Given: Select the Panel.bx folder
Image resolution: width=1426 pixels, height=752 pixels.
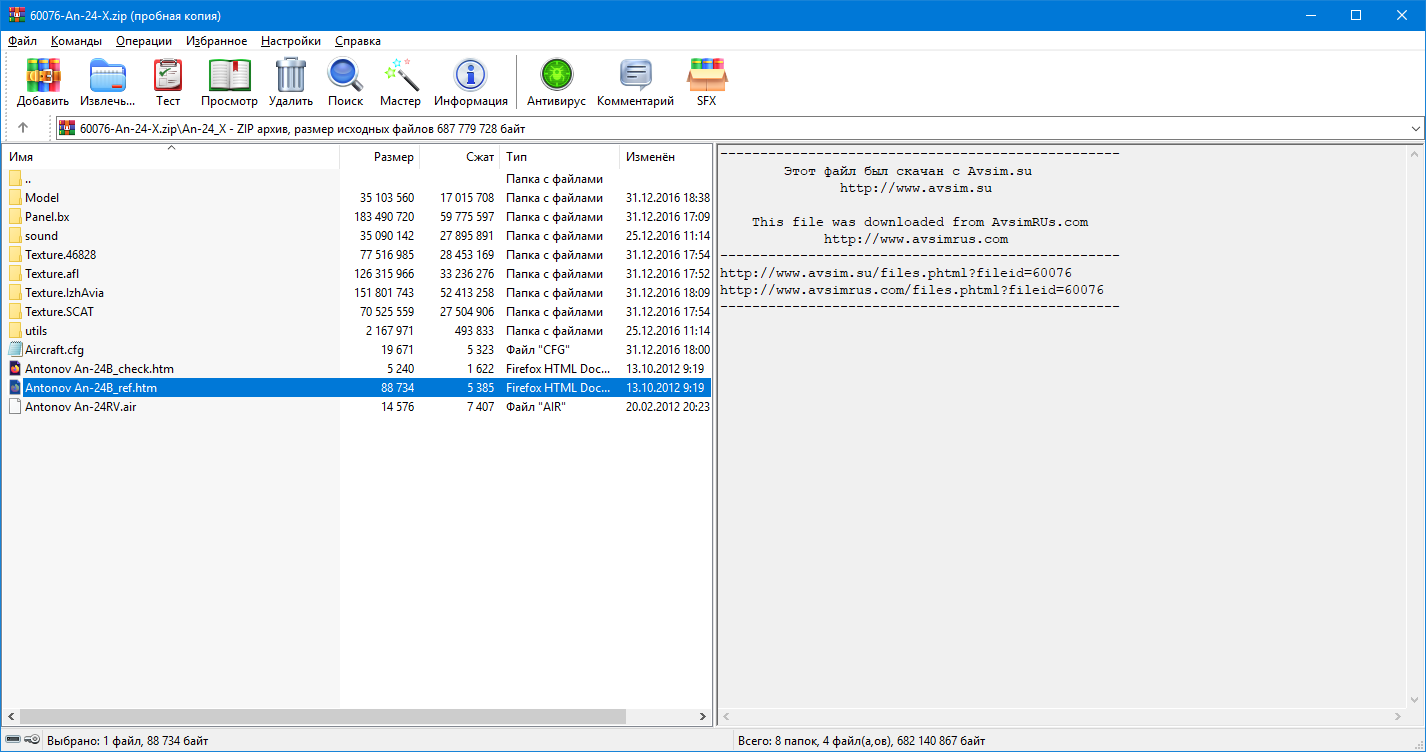Looking at the screenshot, I should pyautogui.click(x=47, y=217).
